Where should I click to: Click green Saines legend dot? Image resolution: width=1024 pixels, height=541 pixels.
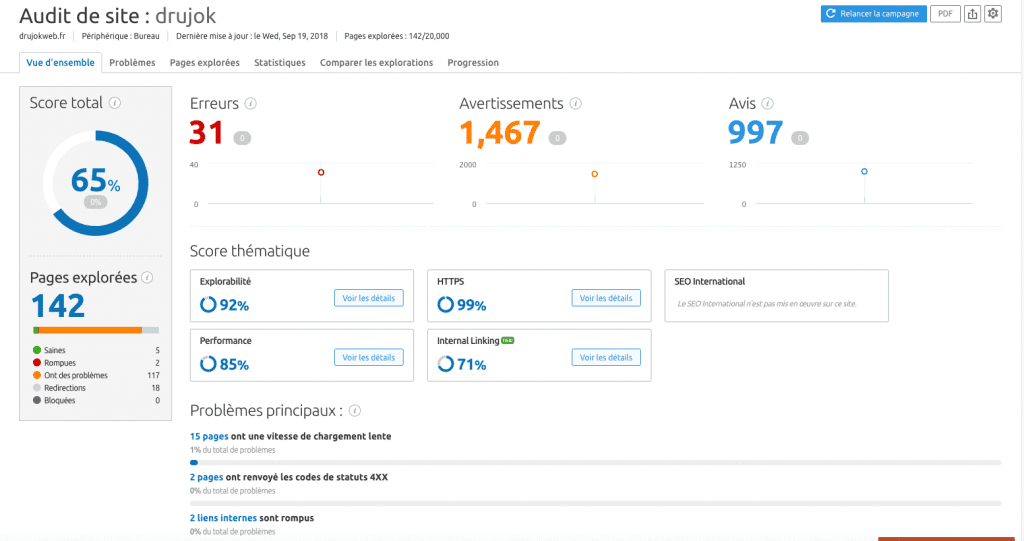coord(37,350)
